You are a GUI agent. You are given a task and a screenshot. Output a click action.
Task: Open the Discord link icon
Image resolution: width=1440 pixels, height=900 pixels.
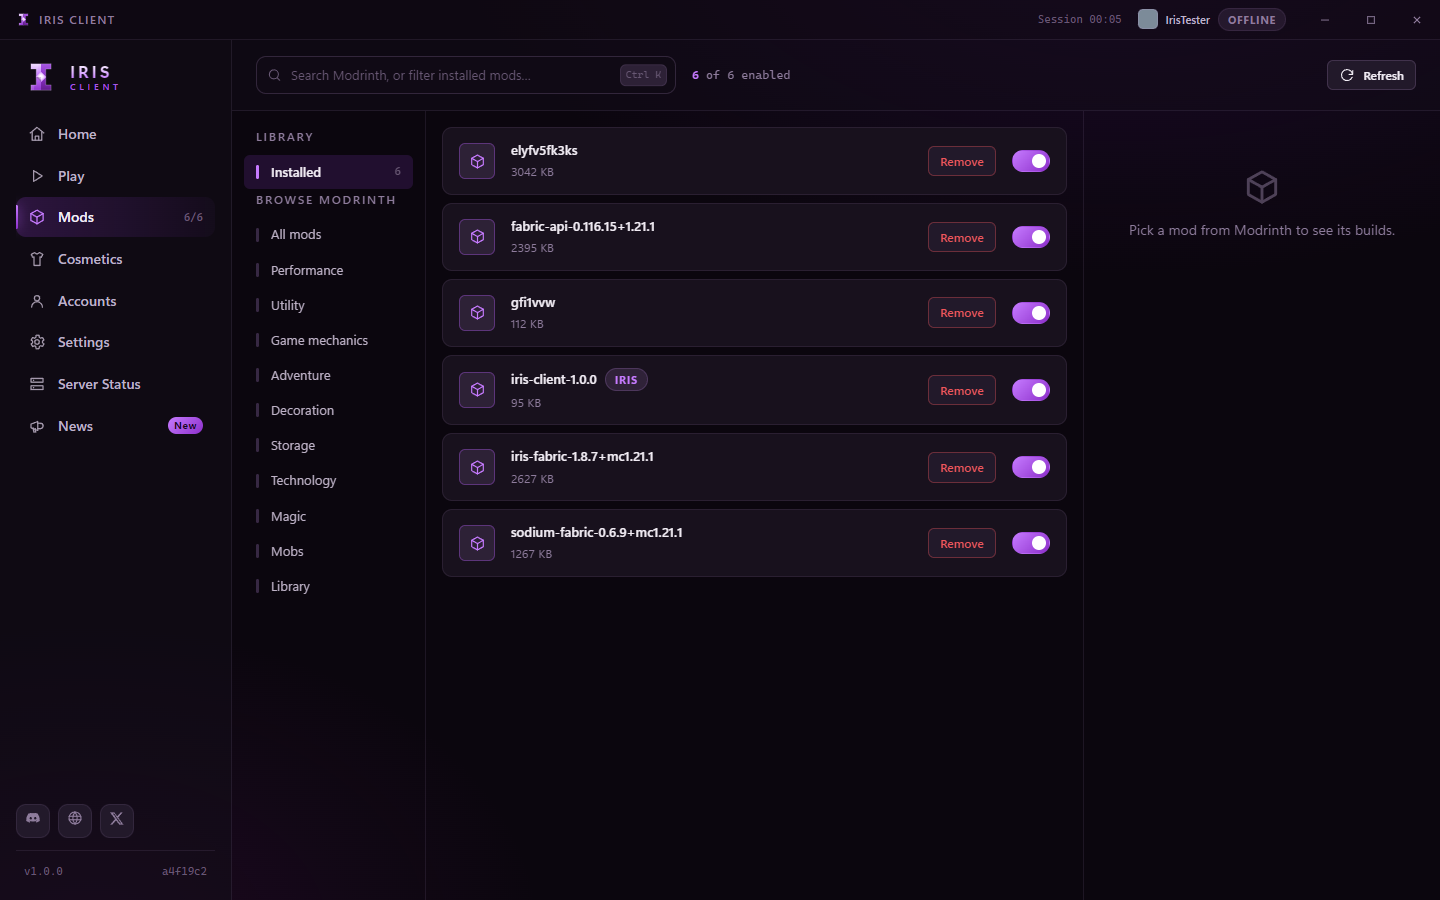pos(33,820)
